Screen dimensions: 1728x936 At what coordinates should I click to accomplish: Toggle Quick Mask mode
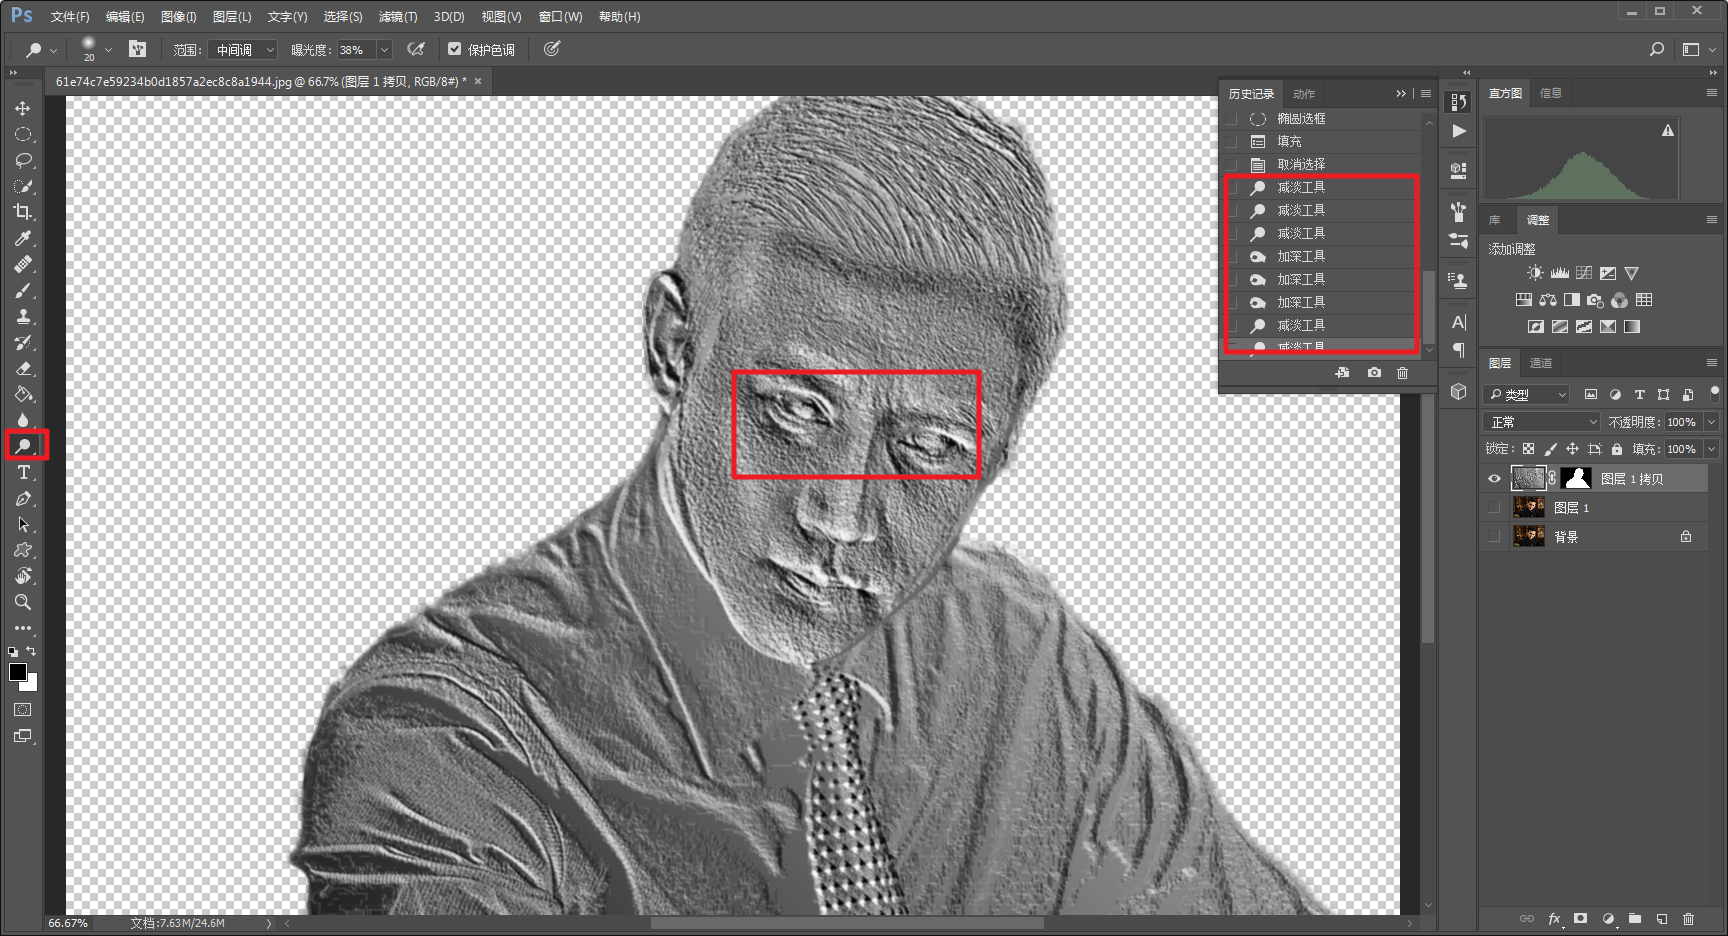click(22, 710)
